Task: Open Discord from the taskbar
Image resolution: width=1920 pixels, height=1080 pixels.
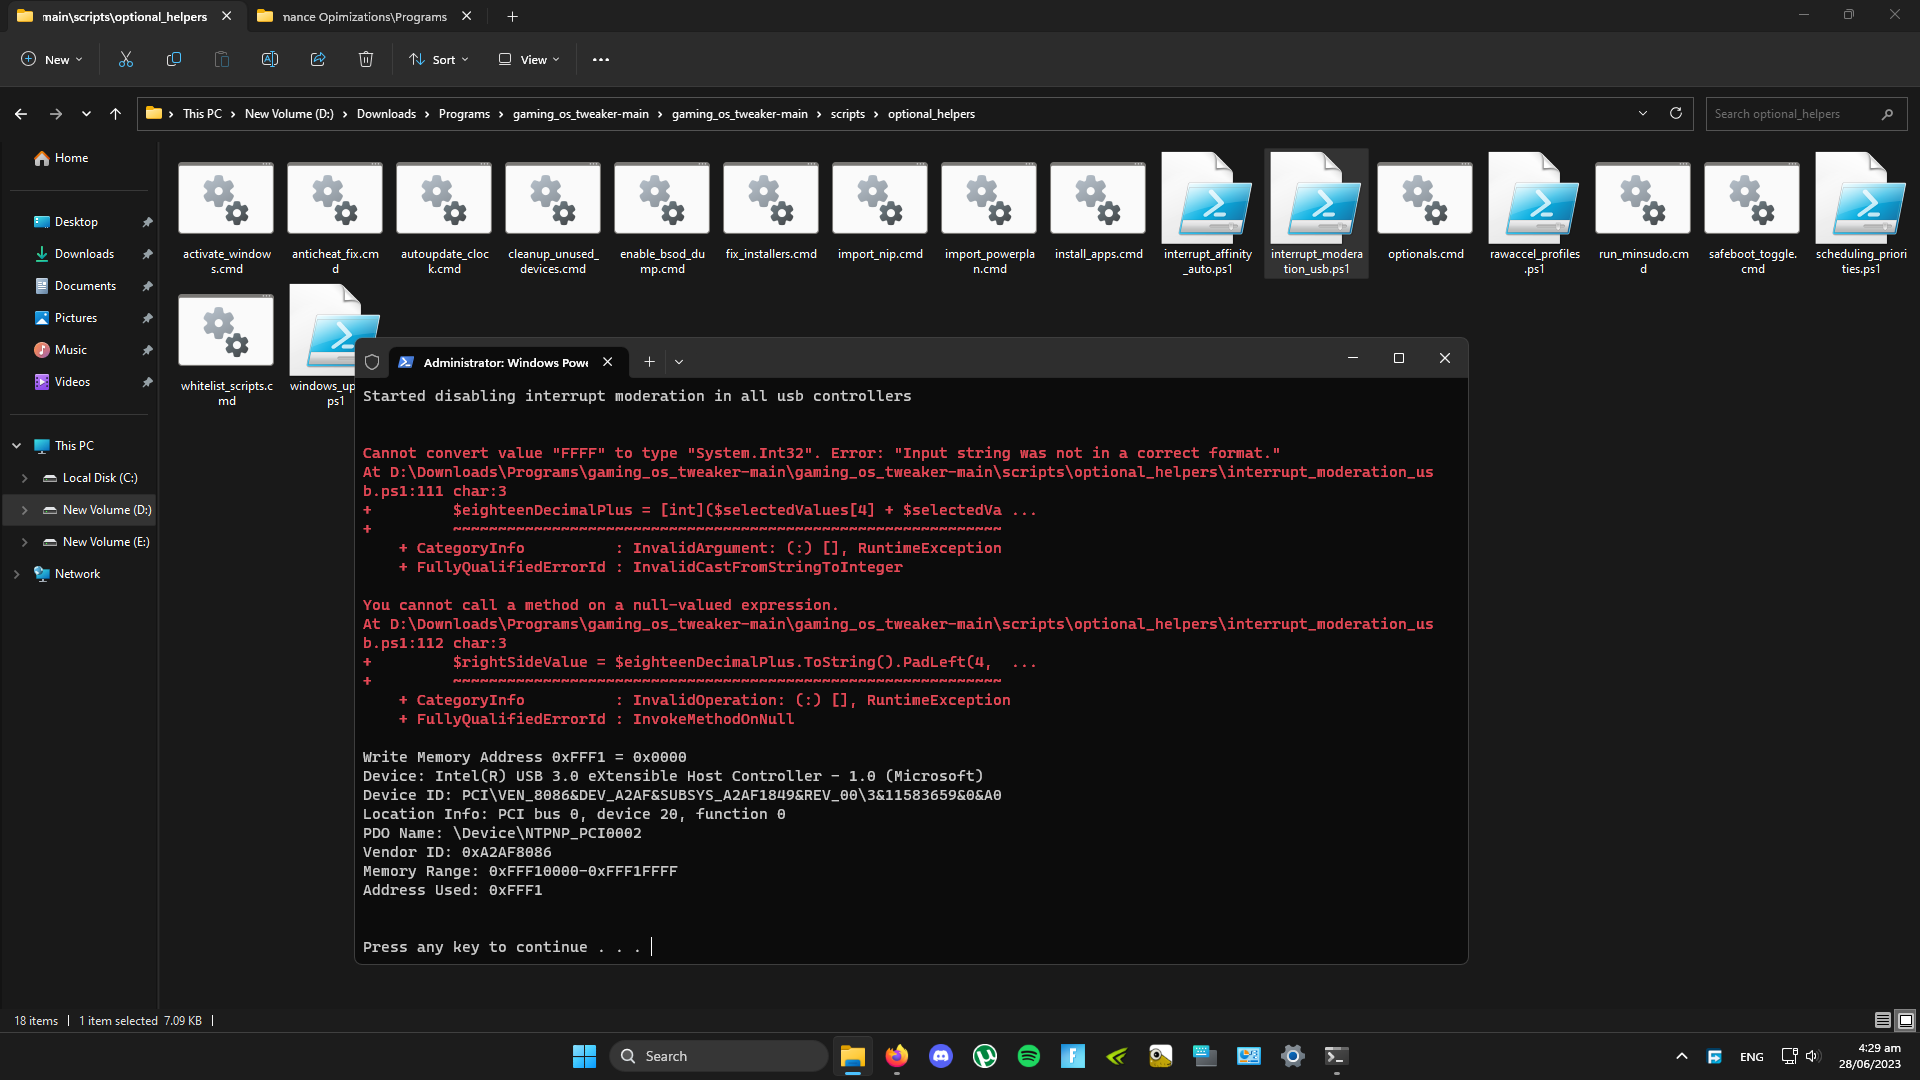Action: [941, 1056]
